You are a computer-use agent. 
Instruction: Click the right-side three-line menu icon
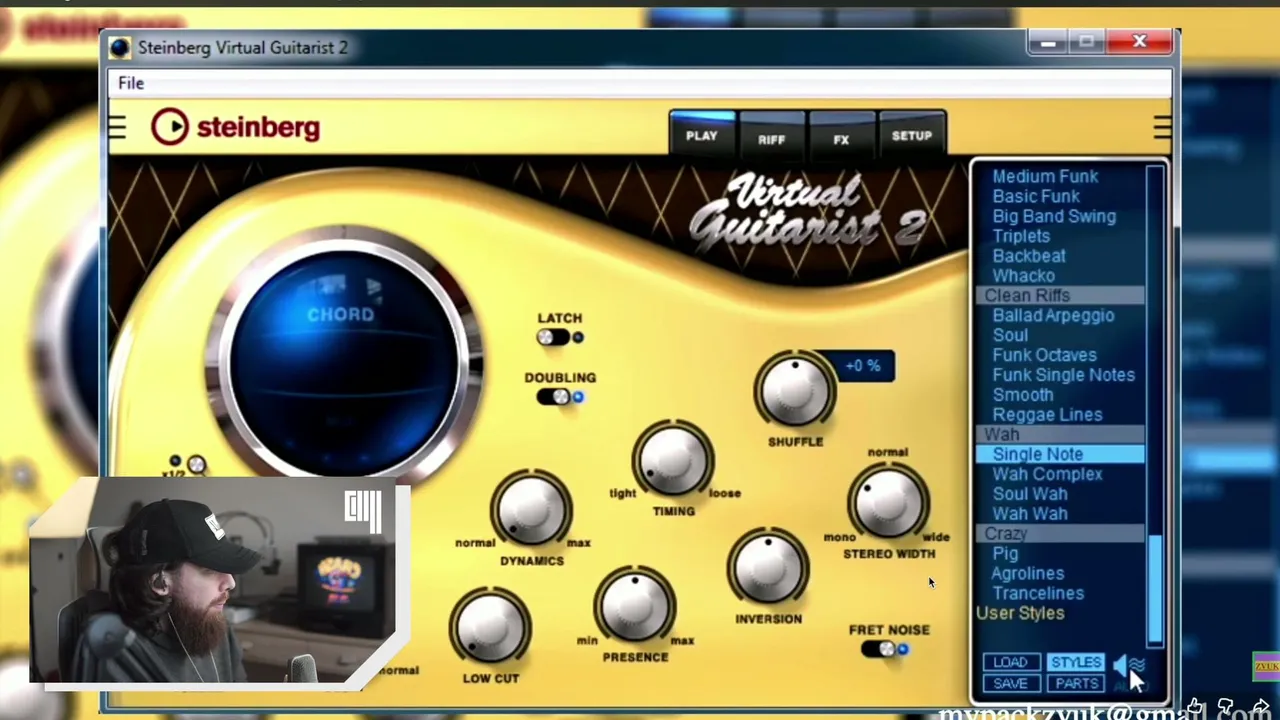click(x=1162, y=127)
